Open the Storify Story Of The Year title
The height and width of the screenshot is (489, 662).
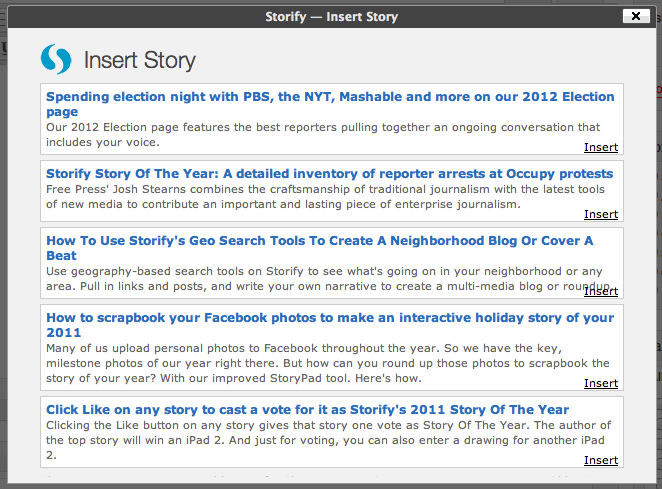(329, 174)
